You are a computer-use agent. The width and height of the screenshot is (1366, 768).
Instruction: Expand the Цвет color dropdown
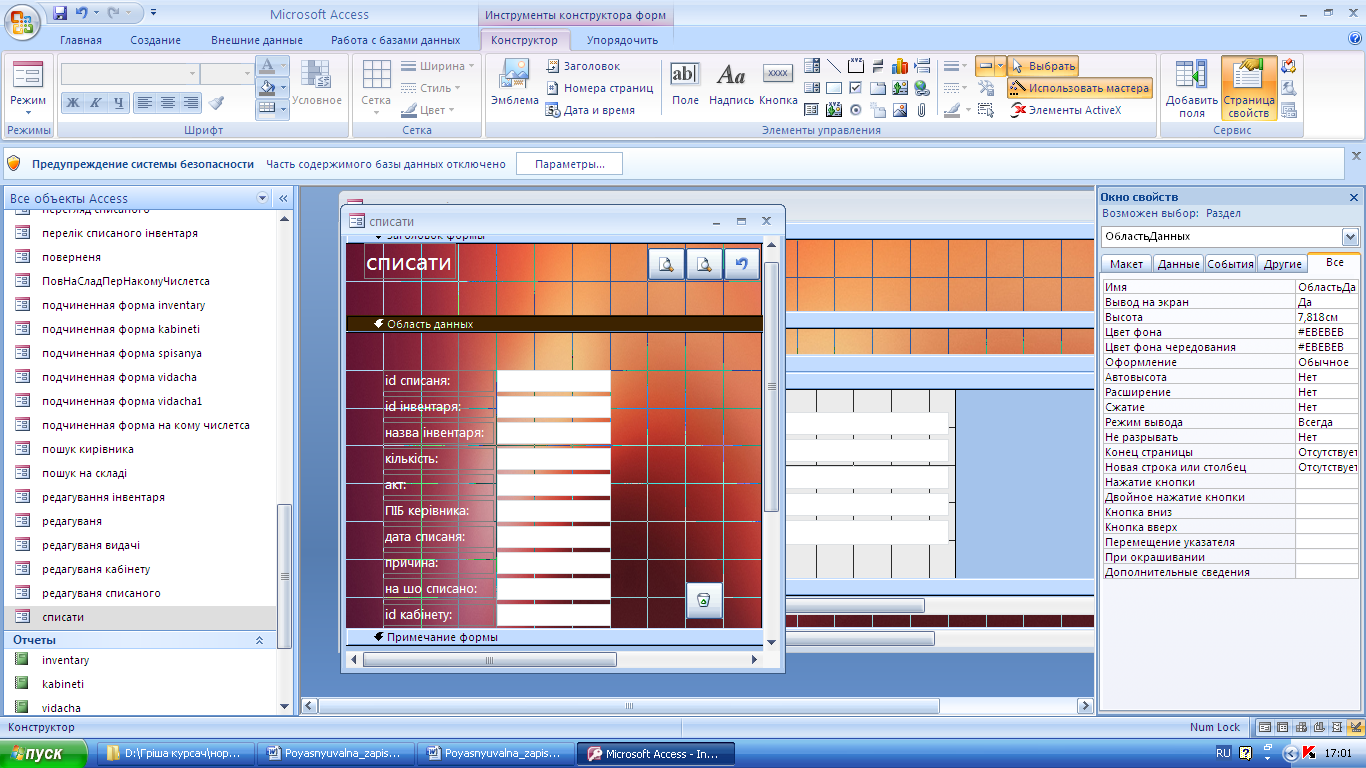pos(430,110)
